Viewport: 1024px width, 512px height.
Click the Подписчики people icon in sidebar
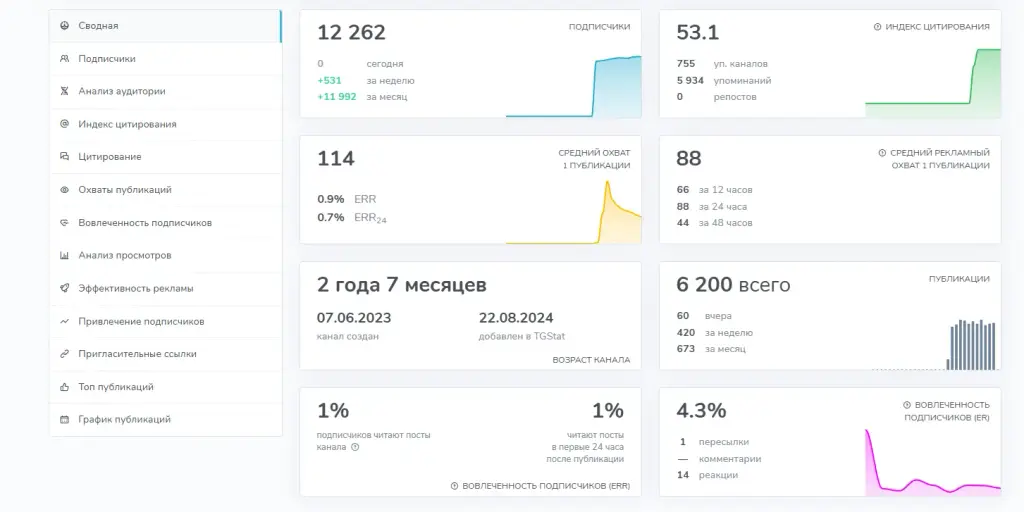(x=64, y=58)
